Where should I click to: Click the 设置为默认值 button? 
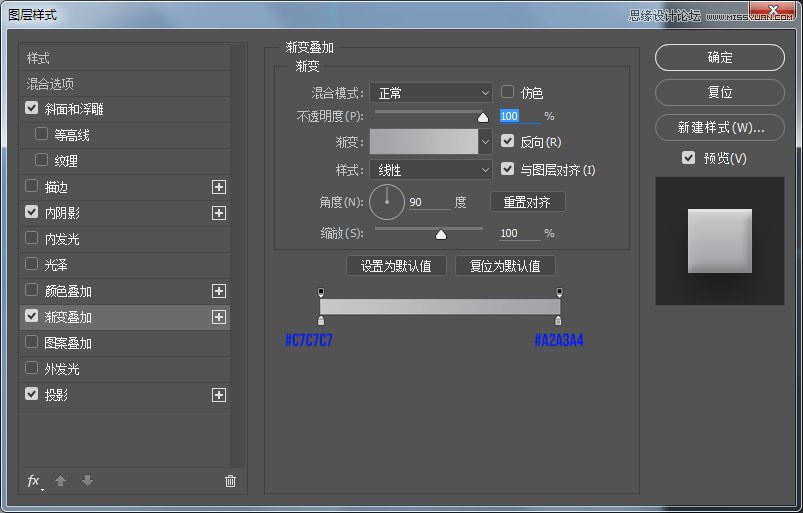[x=396, y=266]
